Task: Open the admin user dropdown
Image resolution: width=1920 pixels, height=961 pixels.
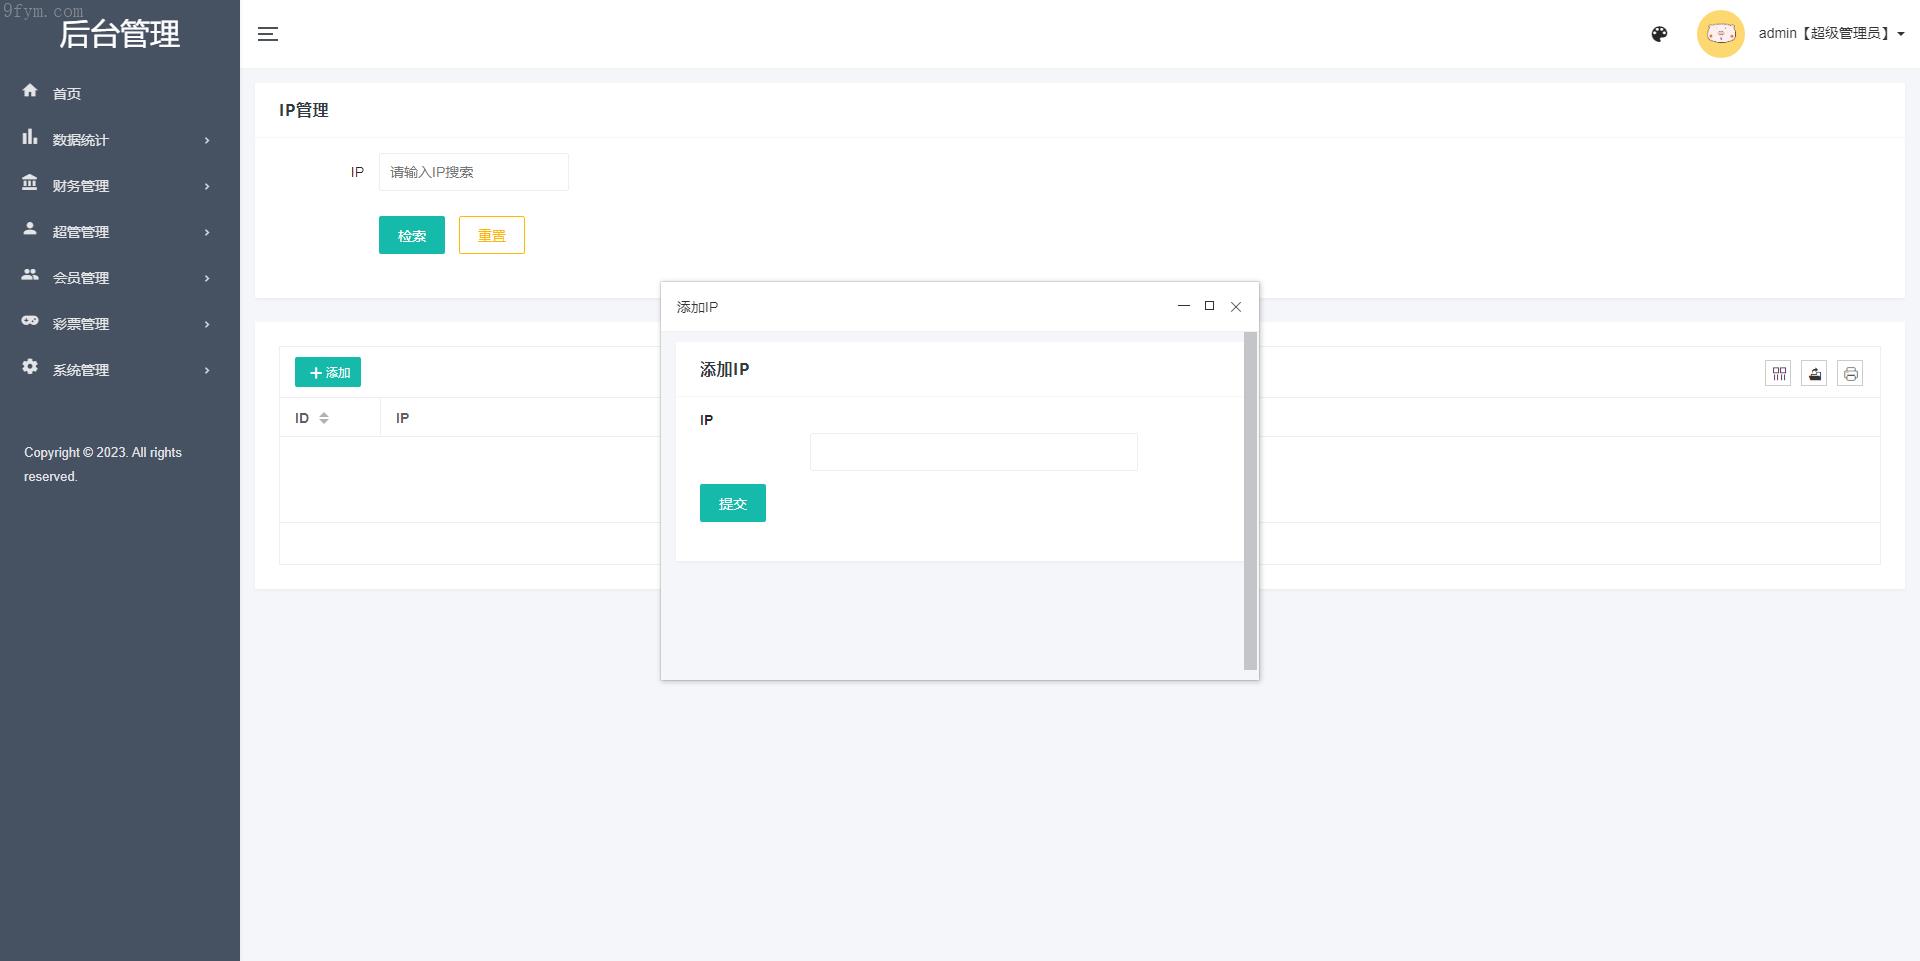Action: click(x=1830, y=34)
